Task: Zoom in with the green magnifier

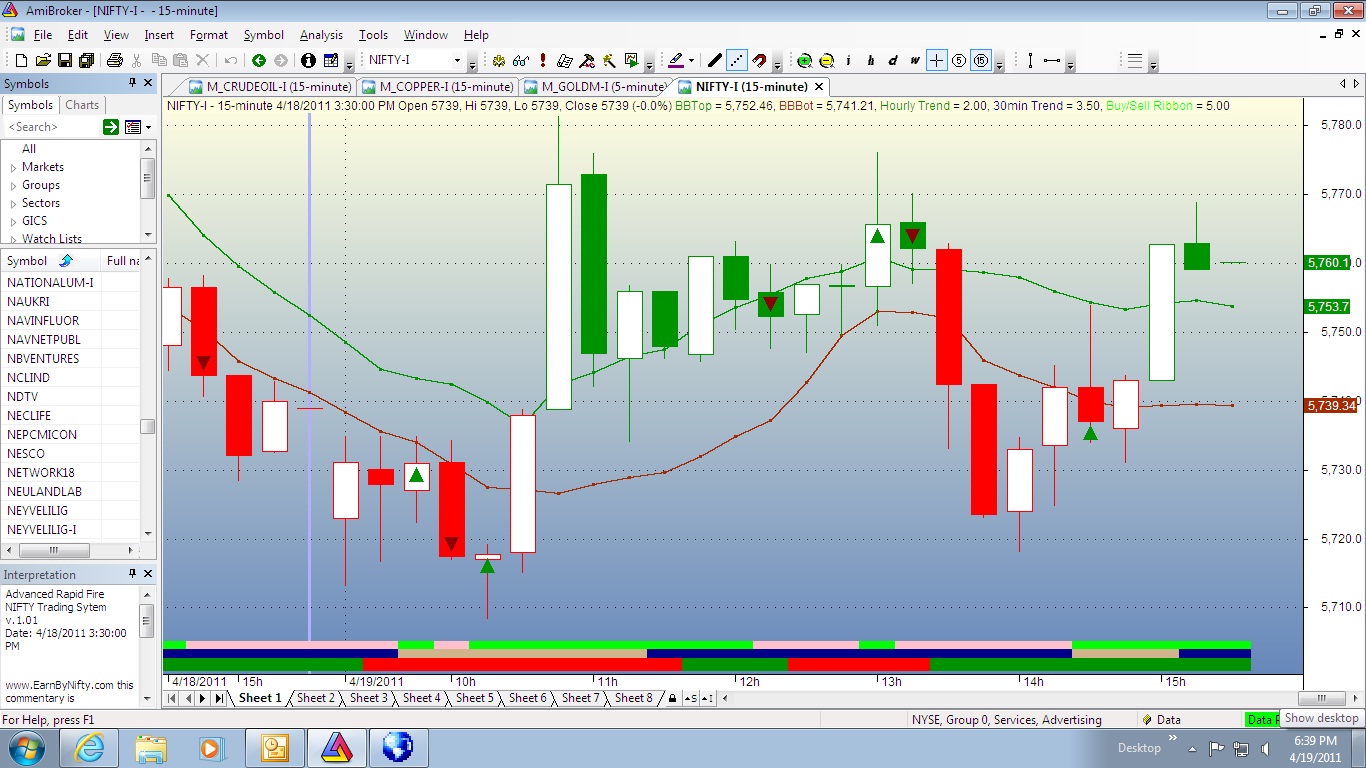Action: [x=804, y=60]
